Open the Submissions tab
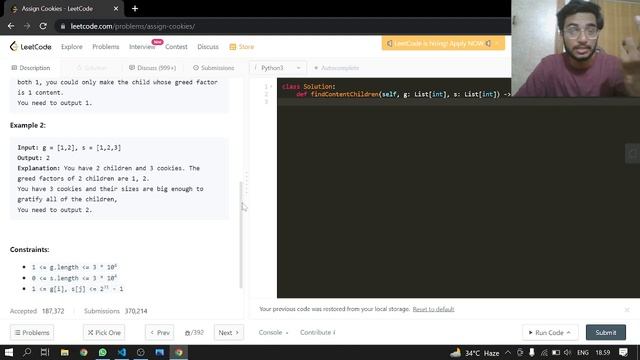This screenshot has height=360, width=640. pyautogui.click(x=213, y=68)
